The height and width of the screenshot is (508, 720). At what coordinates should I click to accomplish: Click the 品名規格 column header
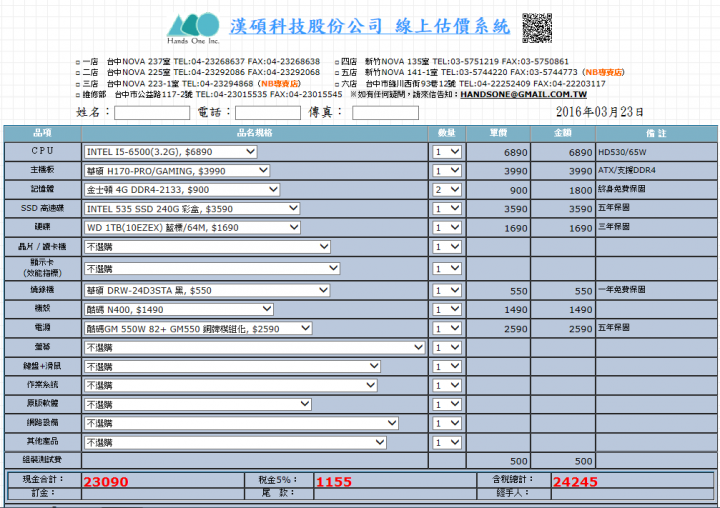click(x=255, y=133)
